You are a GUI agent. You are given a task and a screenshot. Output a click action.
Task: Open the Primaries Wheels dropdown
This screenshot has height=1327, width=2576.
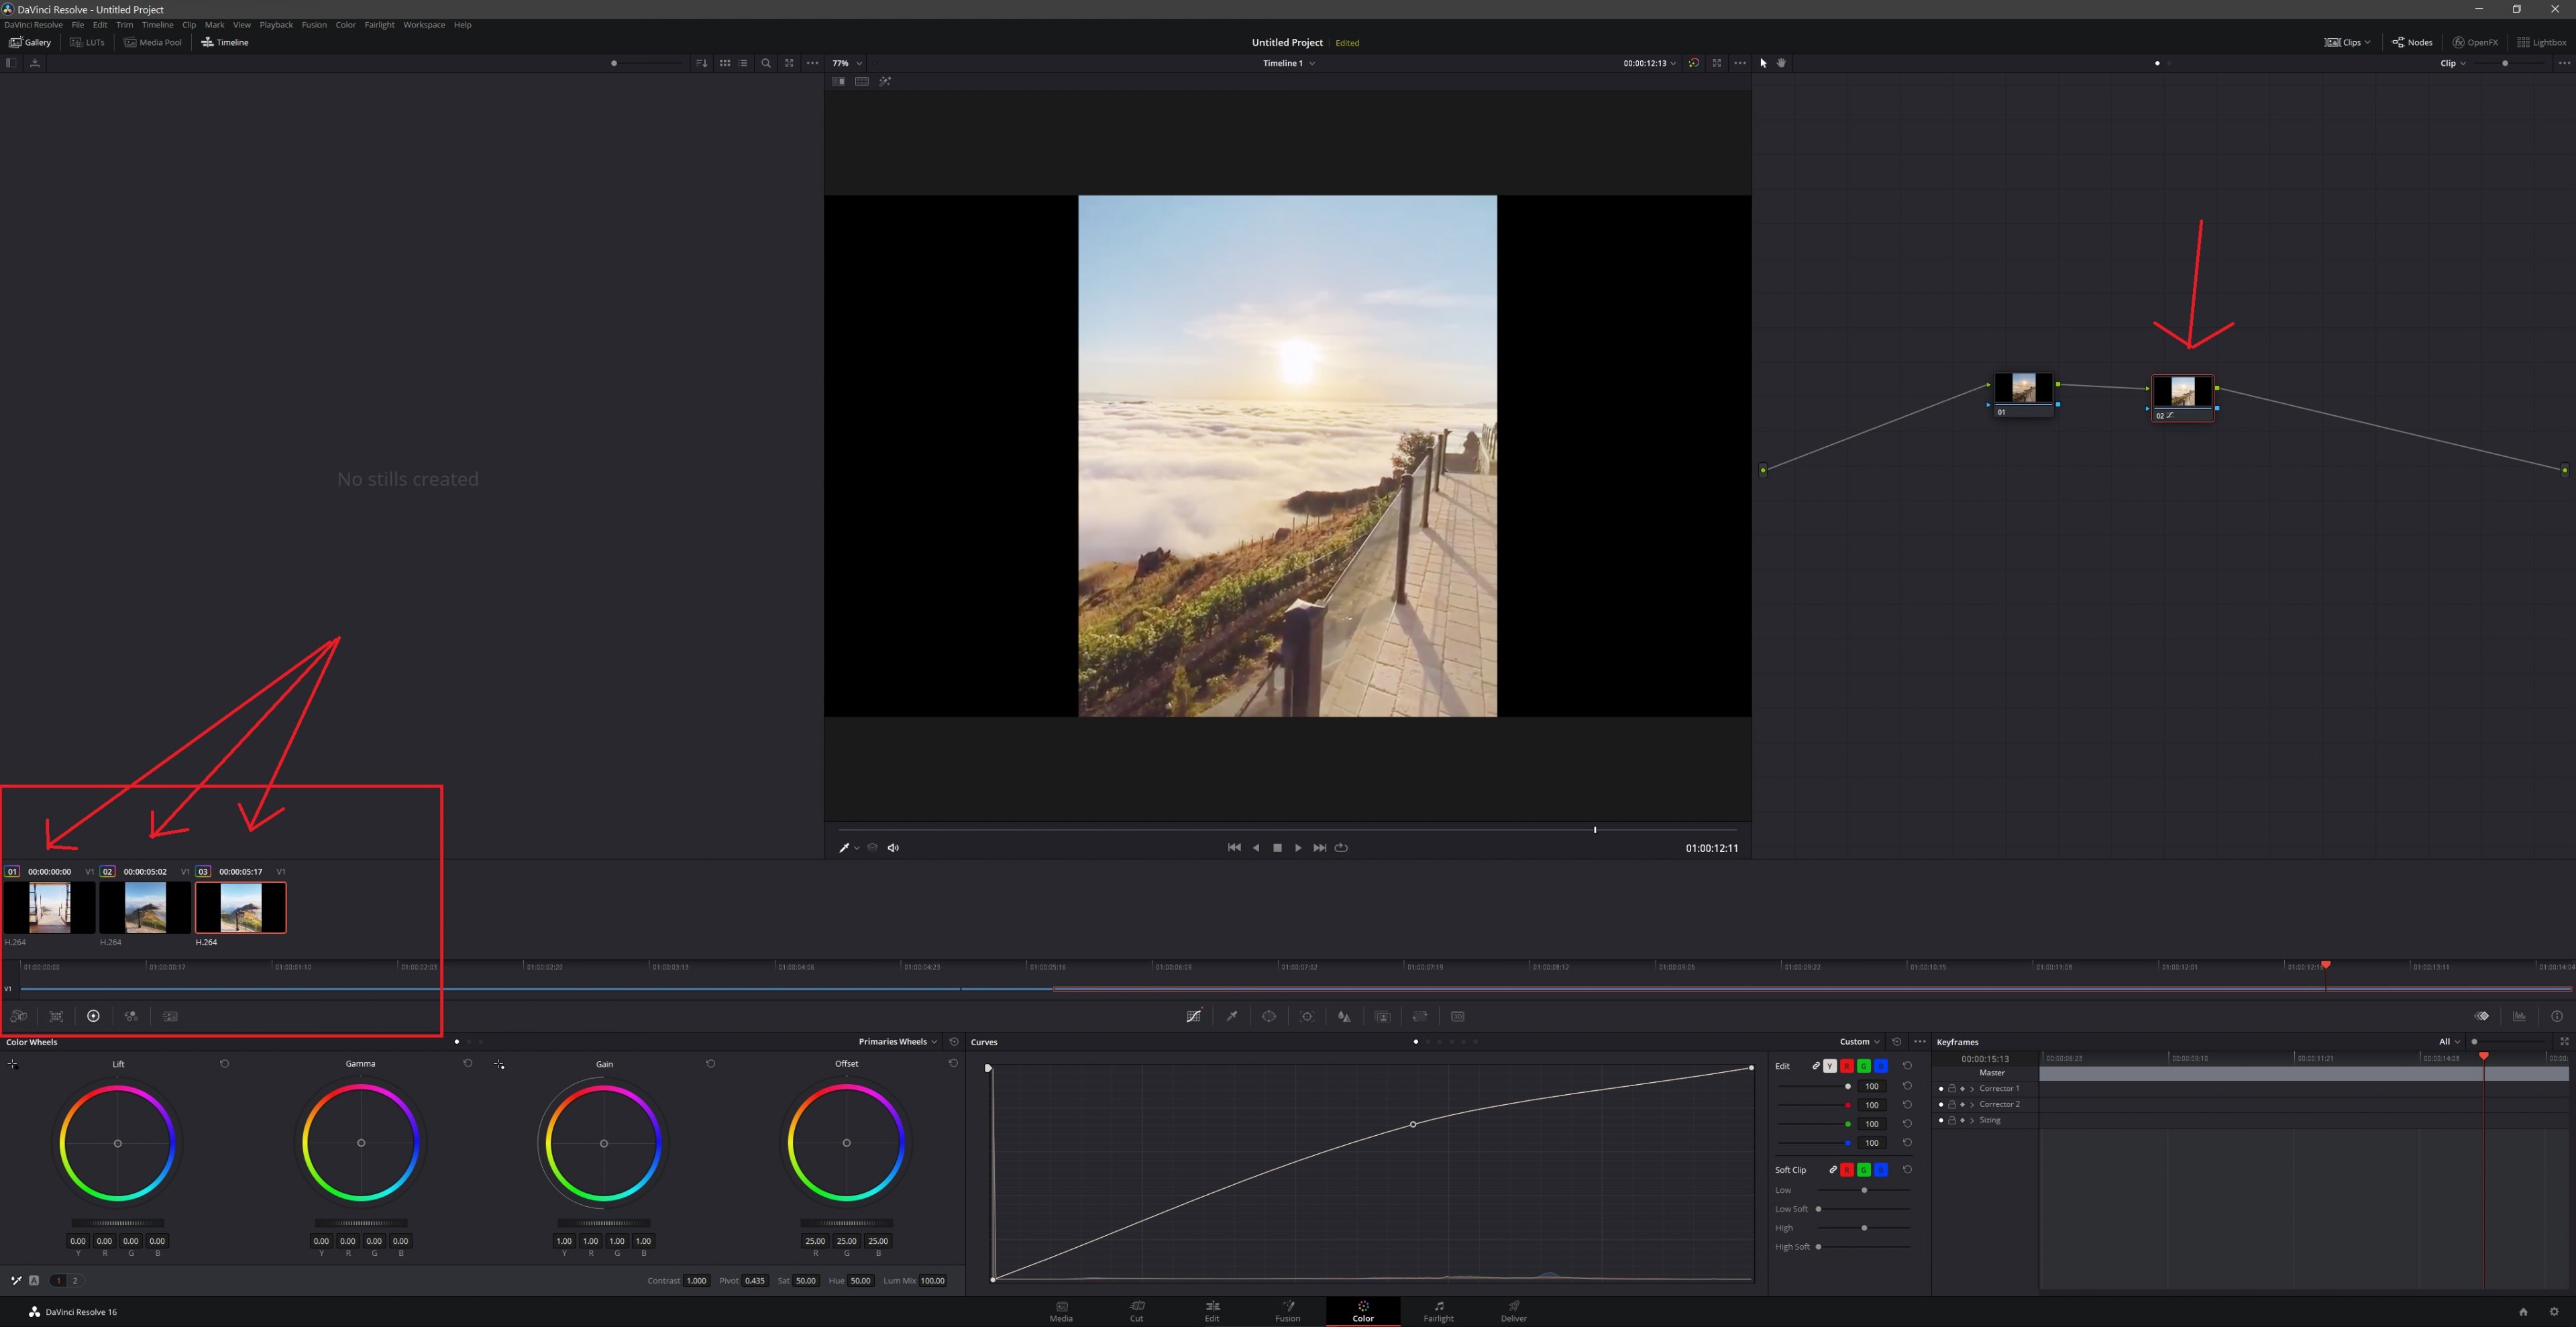pyautogui.click(x=897, y=1042)
